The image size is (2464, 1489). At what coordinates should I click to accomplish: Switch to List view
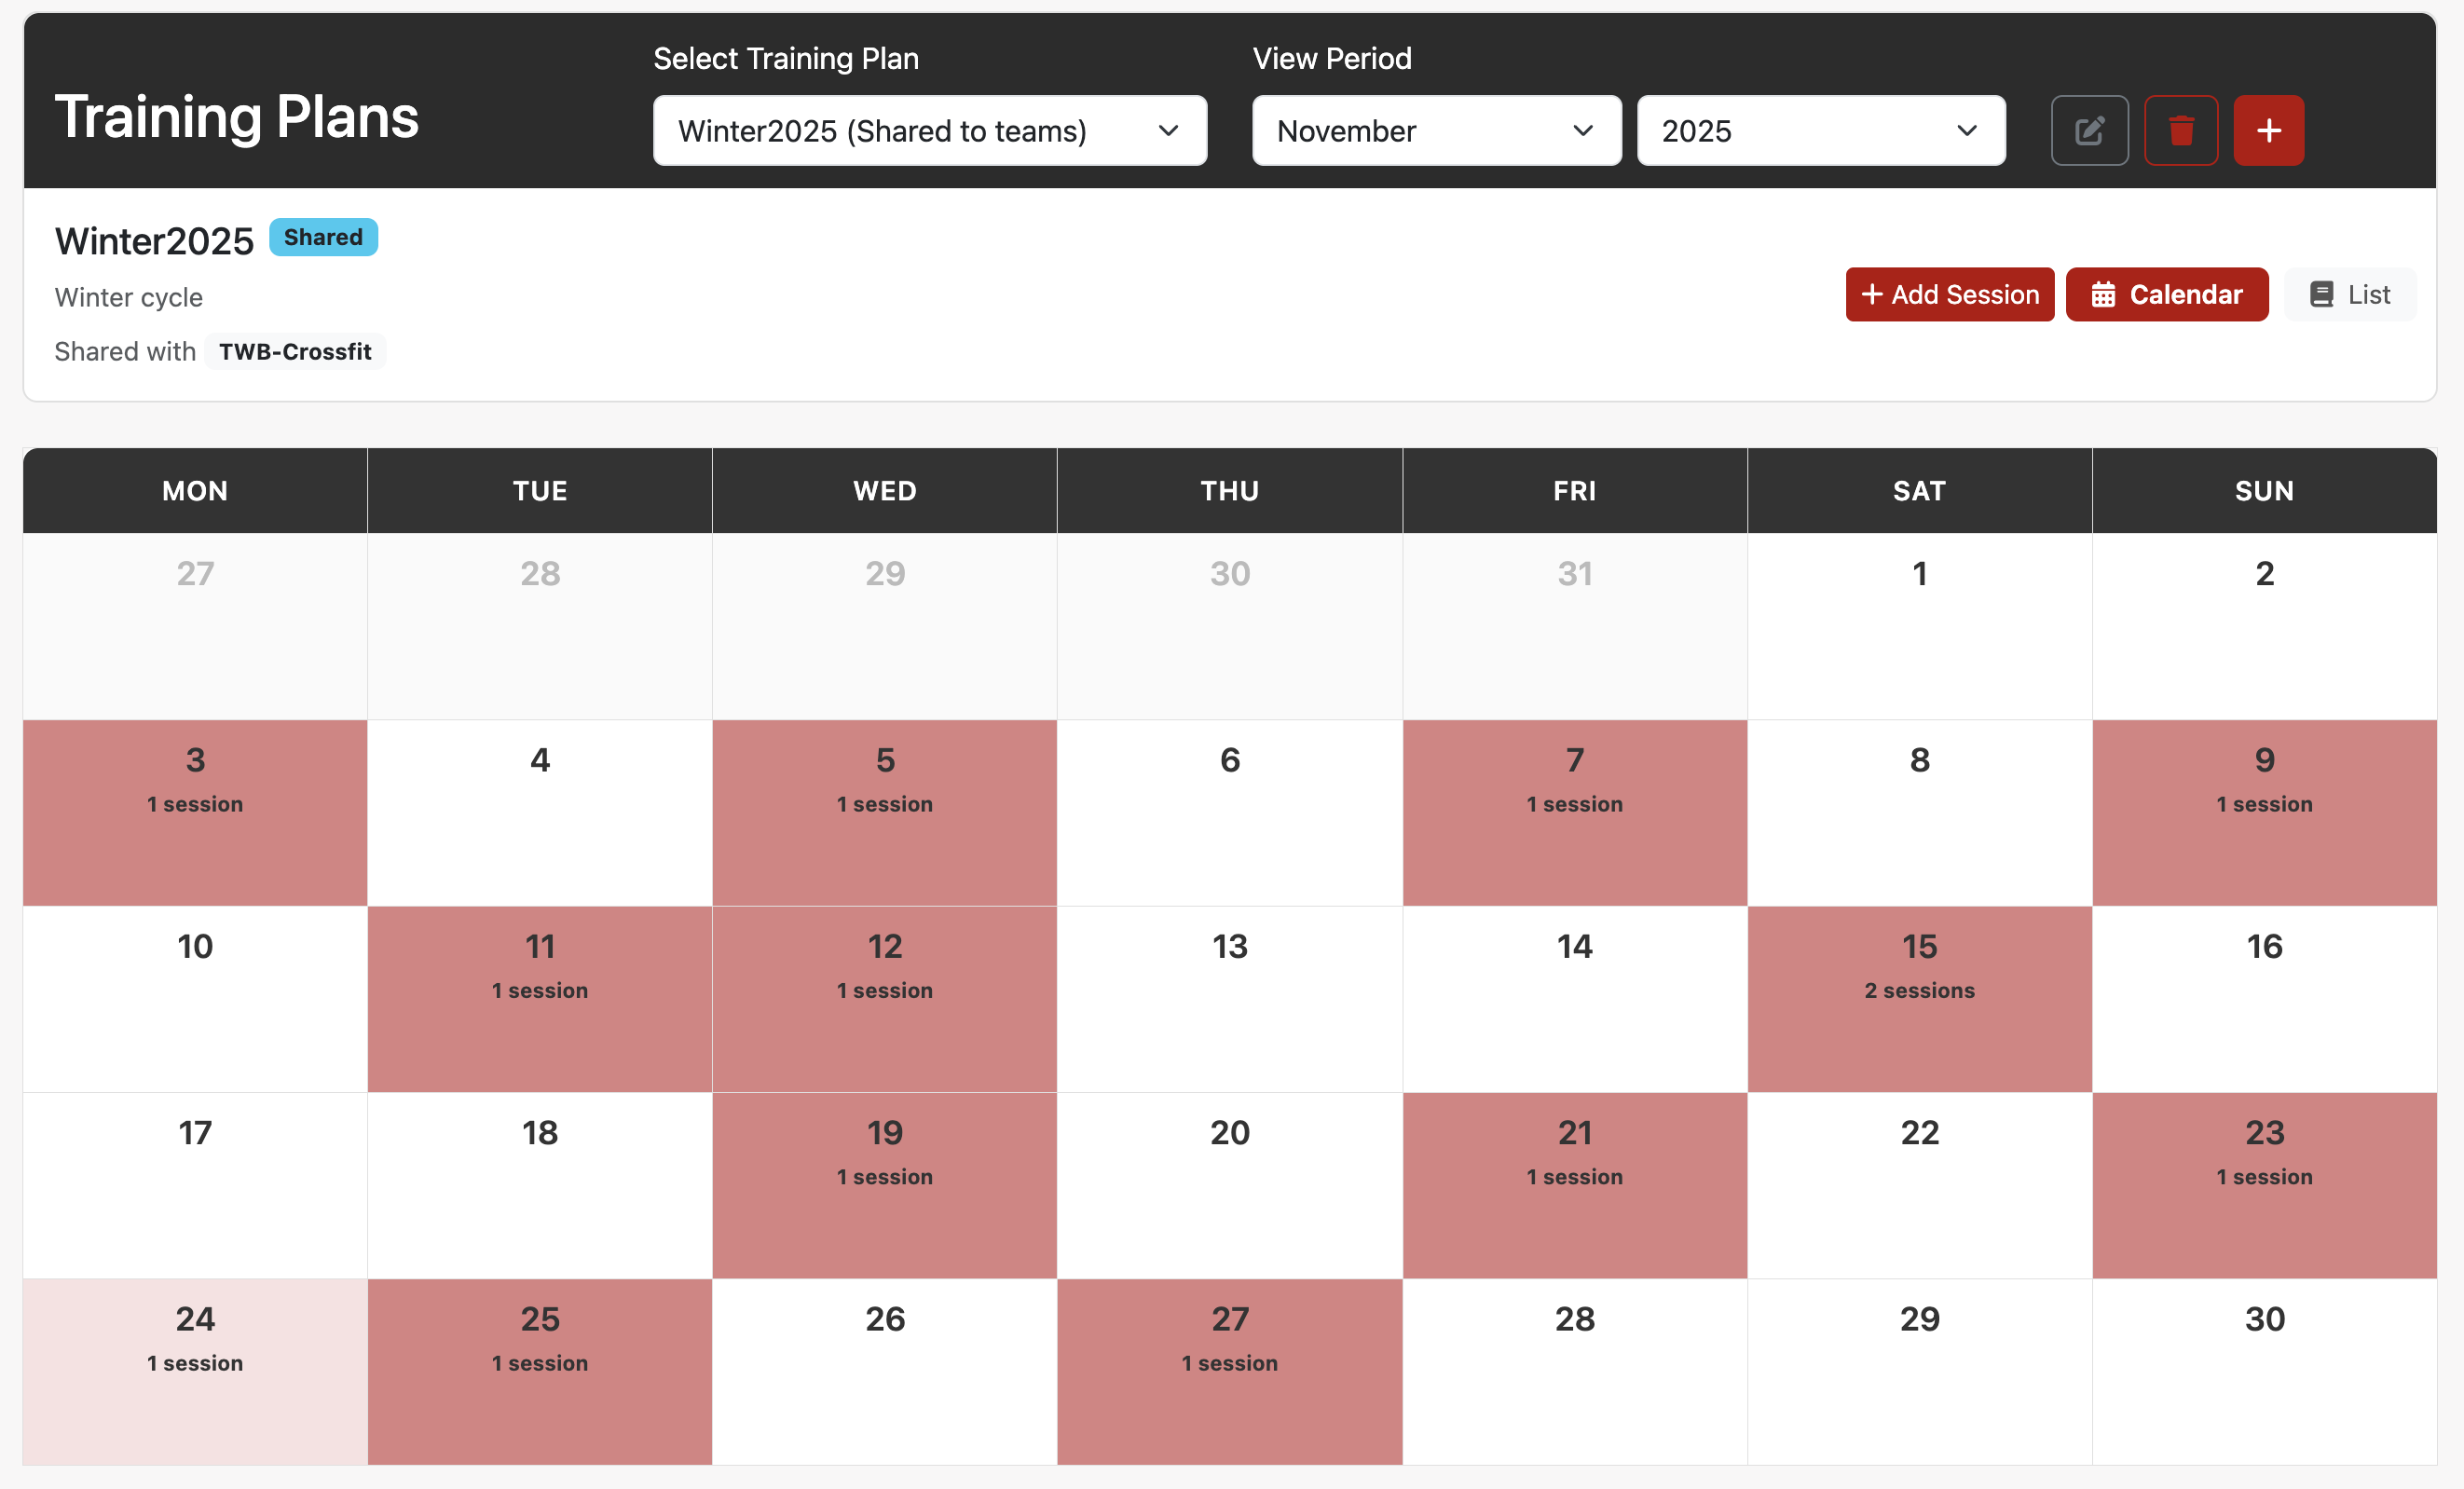(2349, 294)
